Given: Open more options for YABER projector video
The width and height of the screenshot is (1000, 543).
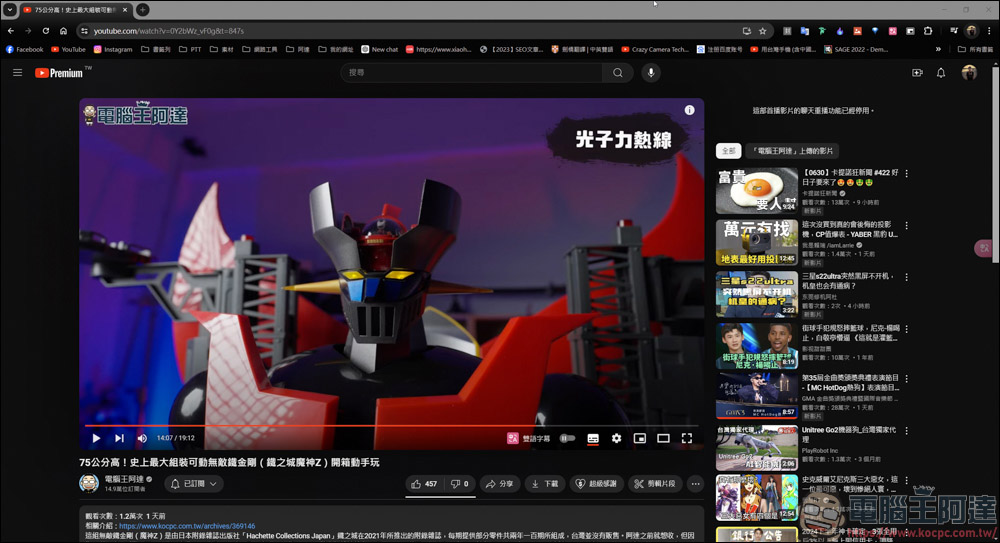Looking at the screenshot, I should [906, 225].
